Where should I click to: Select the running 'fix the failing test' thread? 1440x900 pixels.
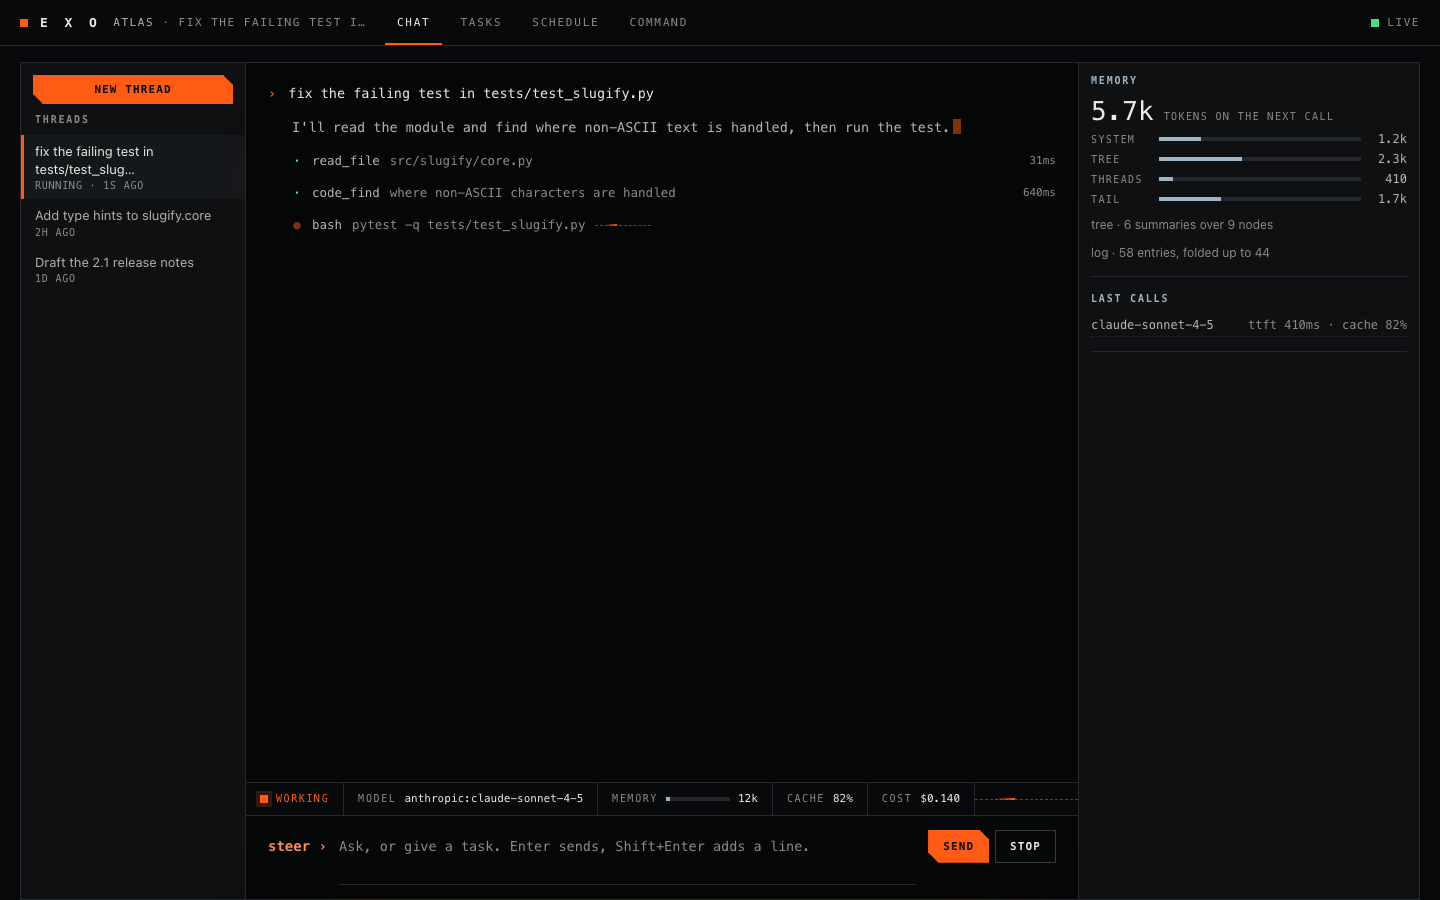[x=133, y=167]
